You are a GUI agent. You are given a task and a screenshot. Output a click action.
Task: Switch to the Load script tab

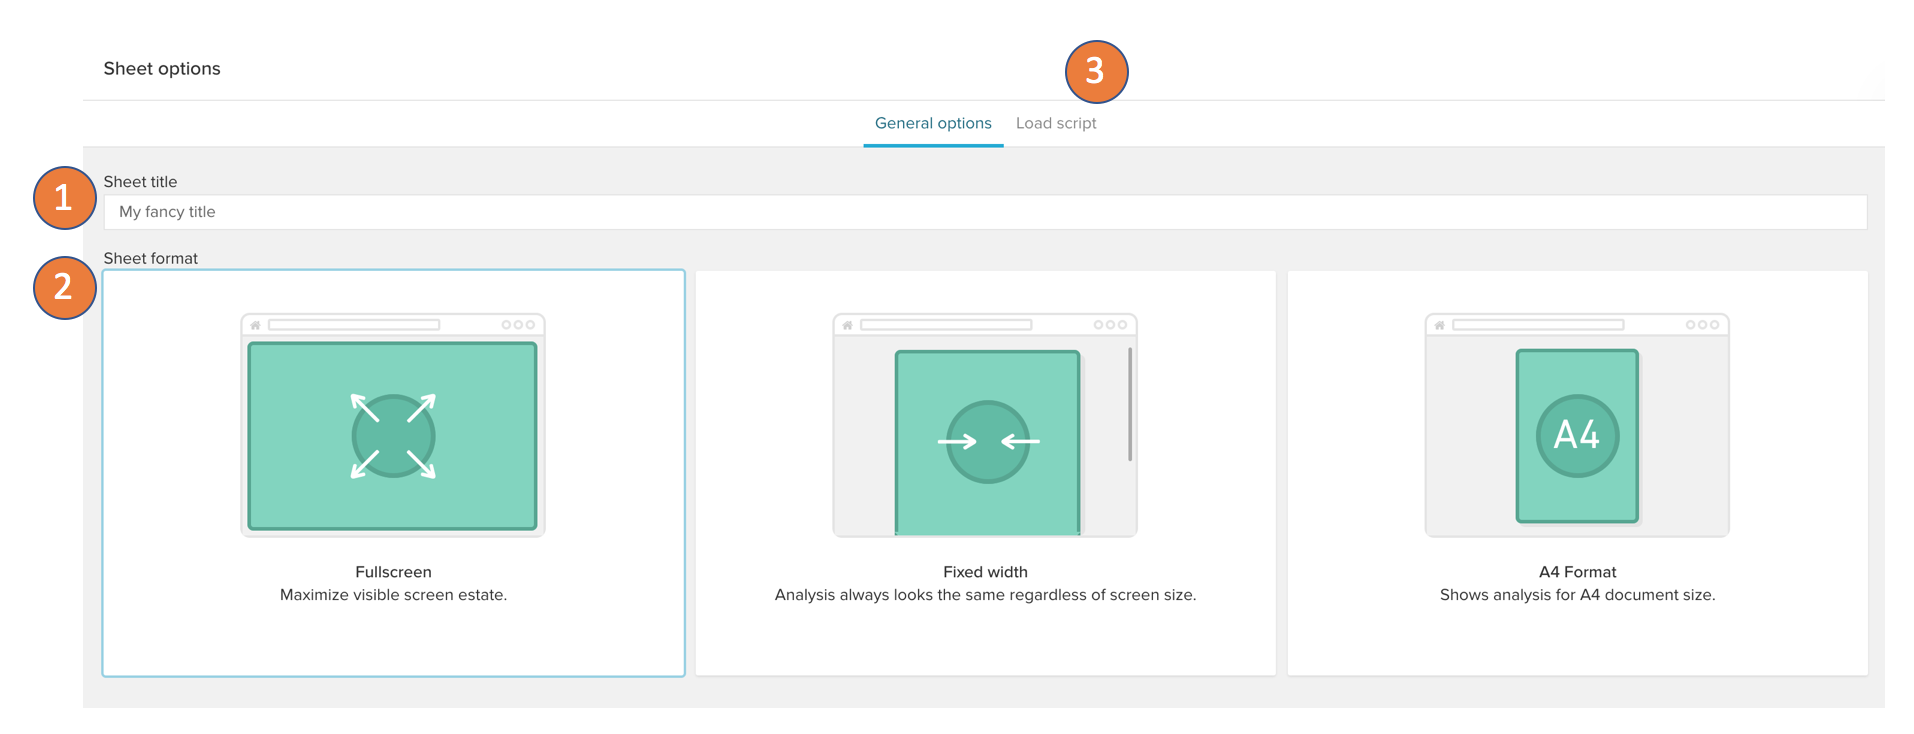click(x=1056, y=123)
